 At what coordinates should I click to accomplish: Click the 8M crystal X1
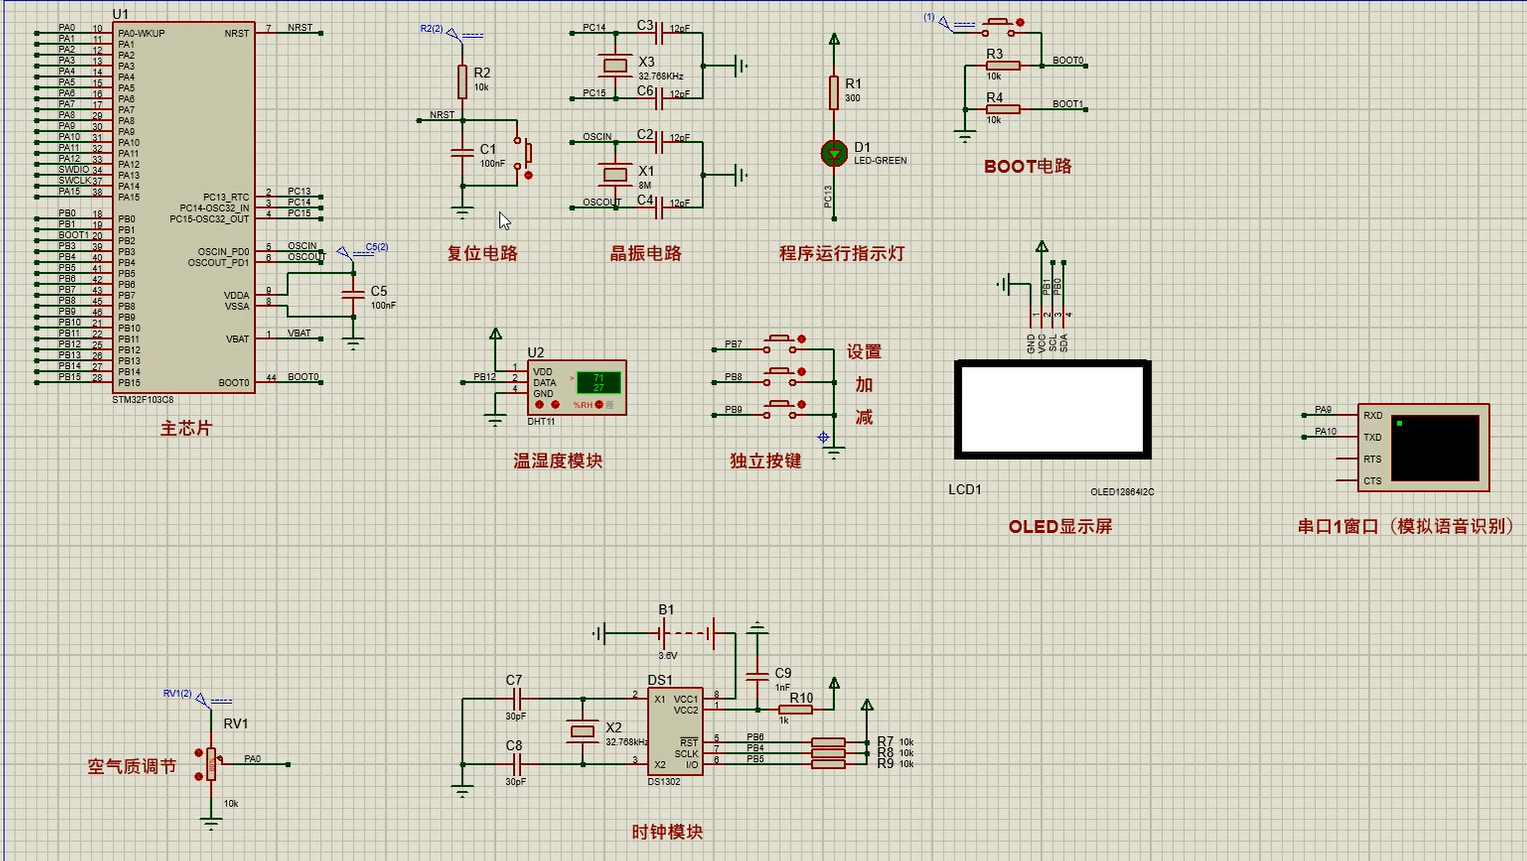point(616,174)
